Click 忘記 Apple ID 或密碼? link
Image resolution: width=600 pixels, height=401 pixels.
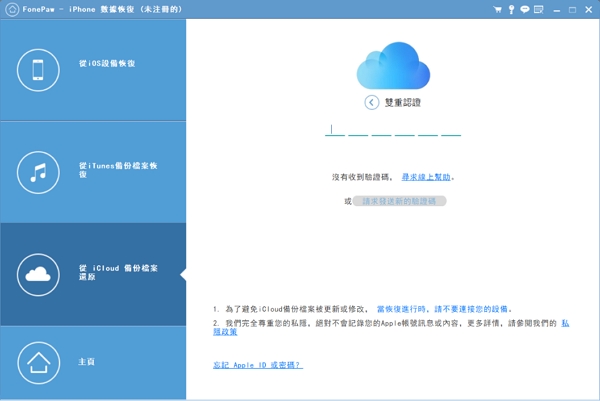tap(258, 365)
